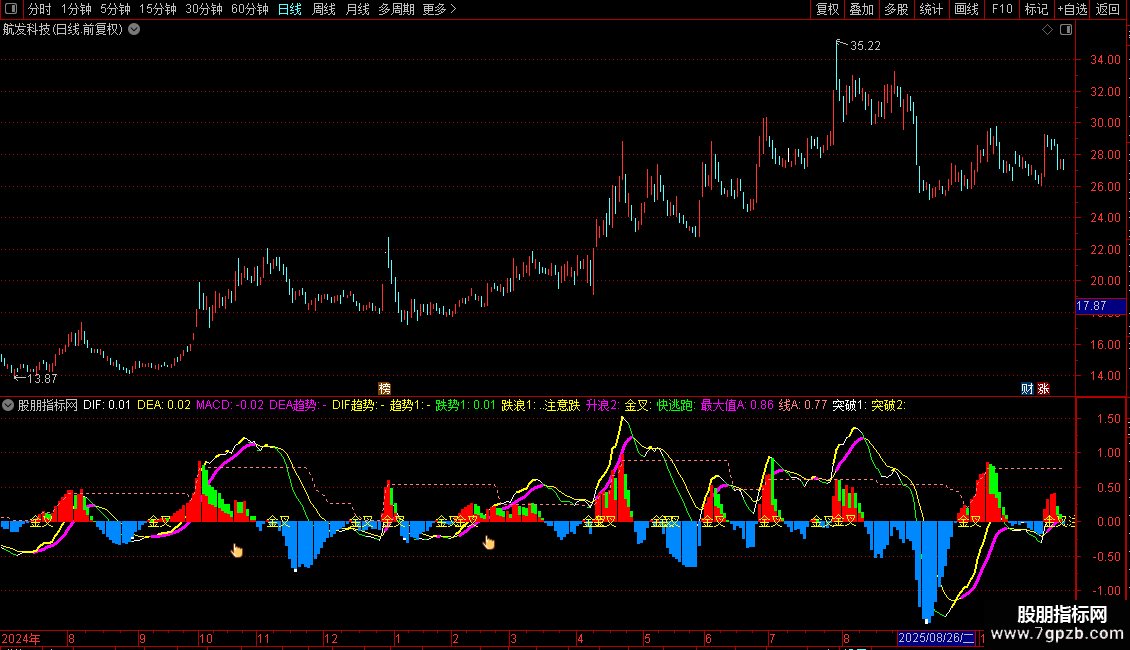Open the 复权 adjustment menu
The width and height of the screenshot is (1130, 650).
tap(827, 9)
